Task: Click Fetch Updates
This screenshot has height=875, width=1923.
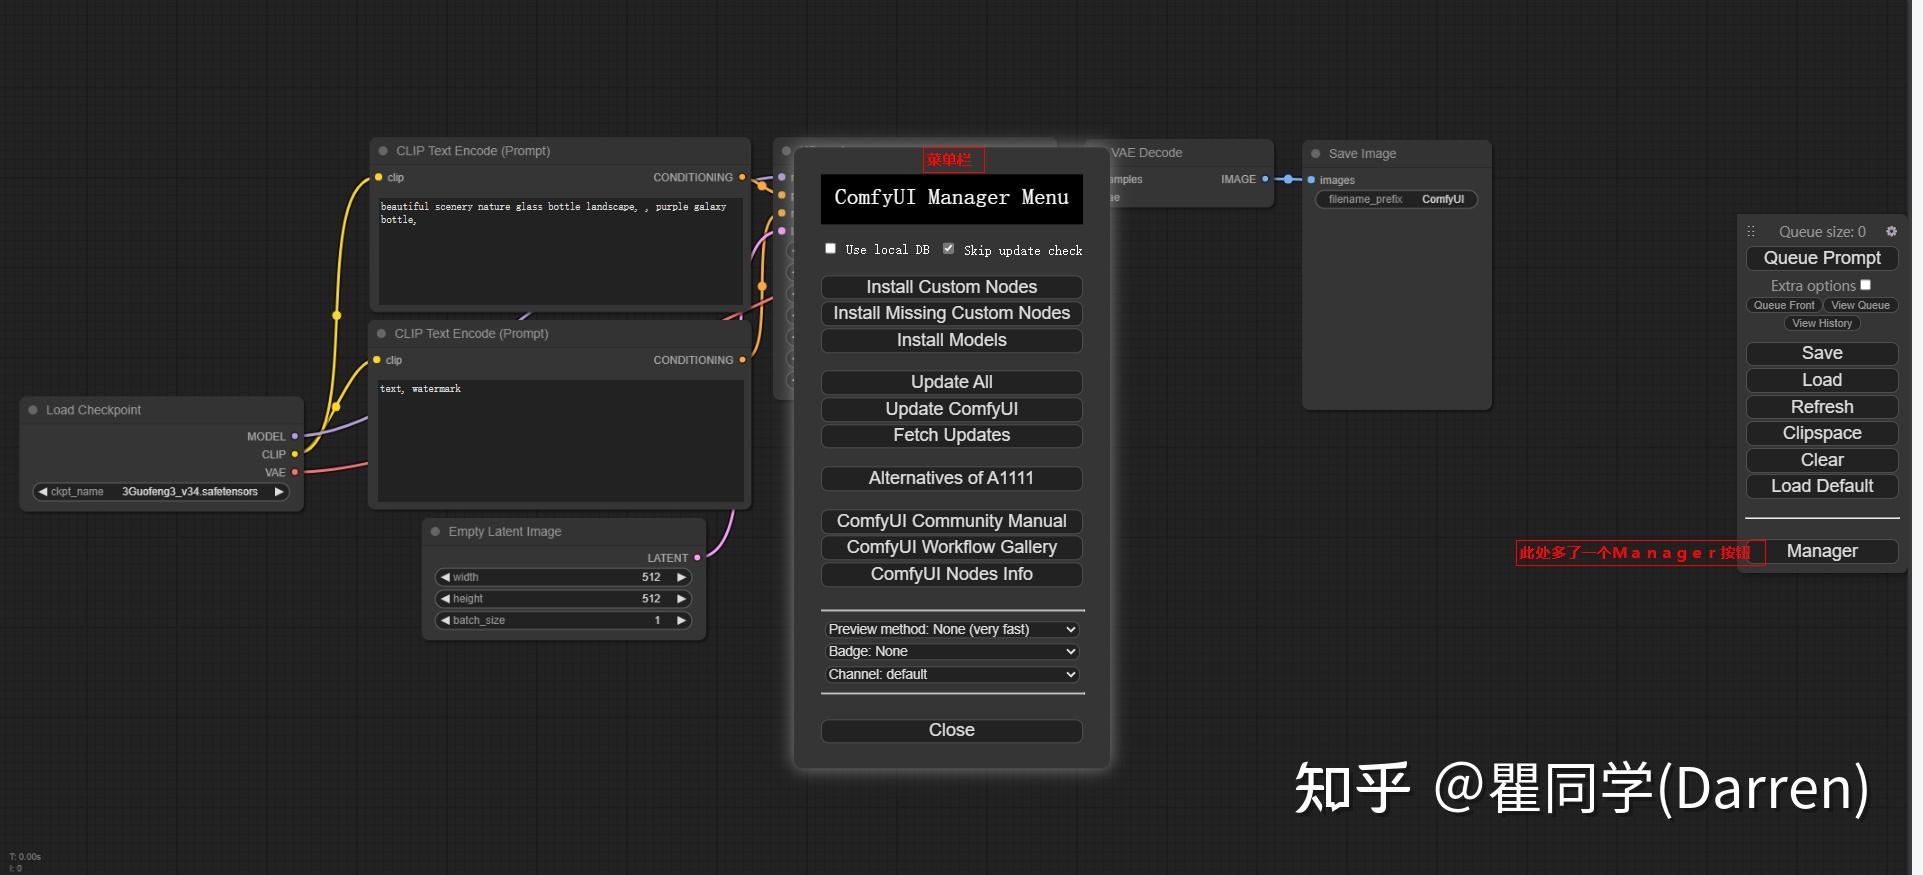Action: pos(952,435)
